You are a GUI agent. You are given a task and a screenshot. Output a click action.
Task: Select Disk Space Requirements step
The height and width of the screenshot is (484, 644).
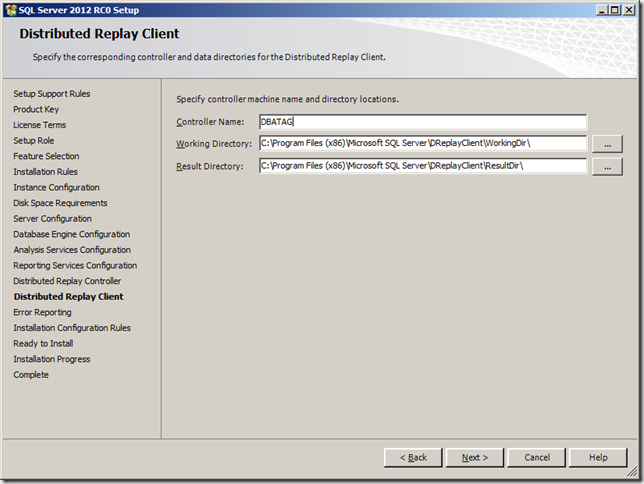coord(60,203)
